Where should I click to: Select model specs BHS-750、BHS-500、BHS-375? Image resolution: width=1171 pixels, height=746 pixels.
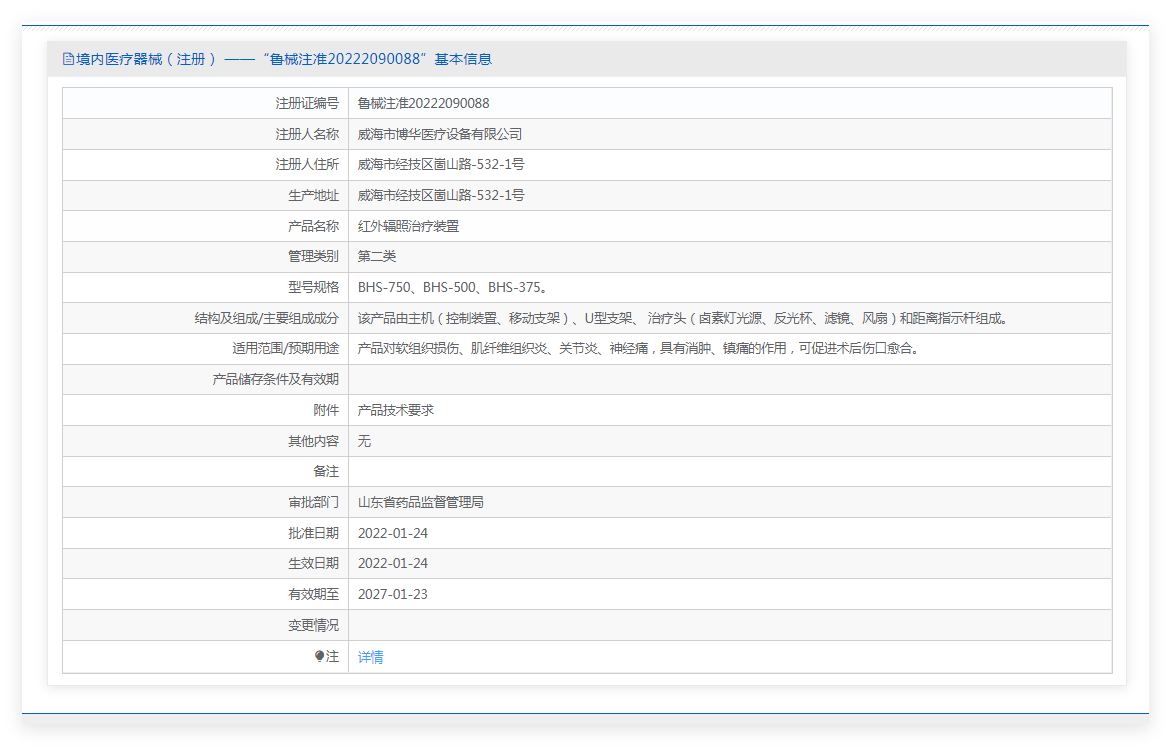pos(453,287)
